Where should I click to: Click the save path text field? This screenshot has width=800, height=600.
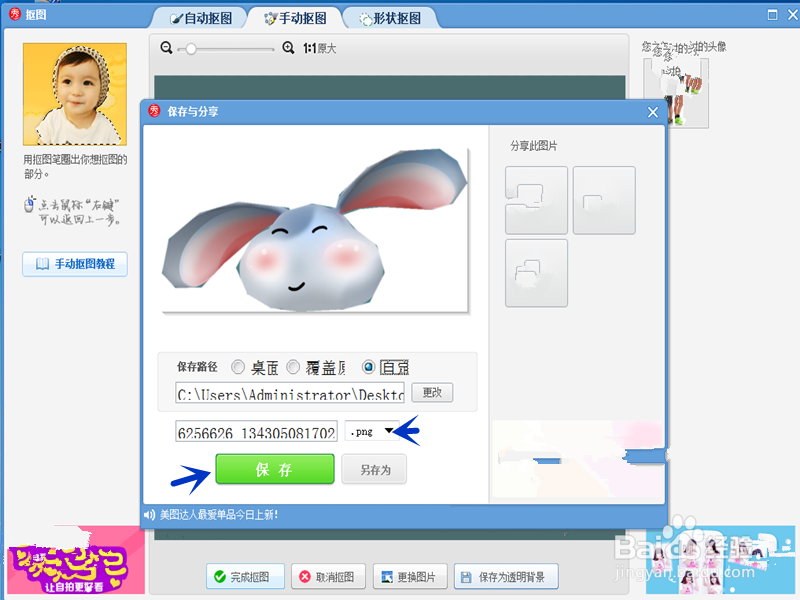click(x=290, y=392)
